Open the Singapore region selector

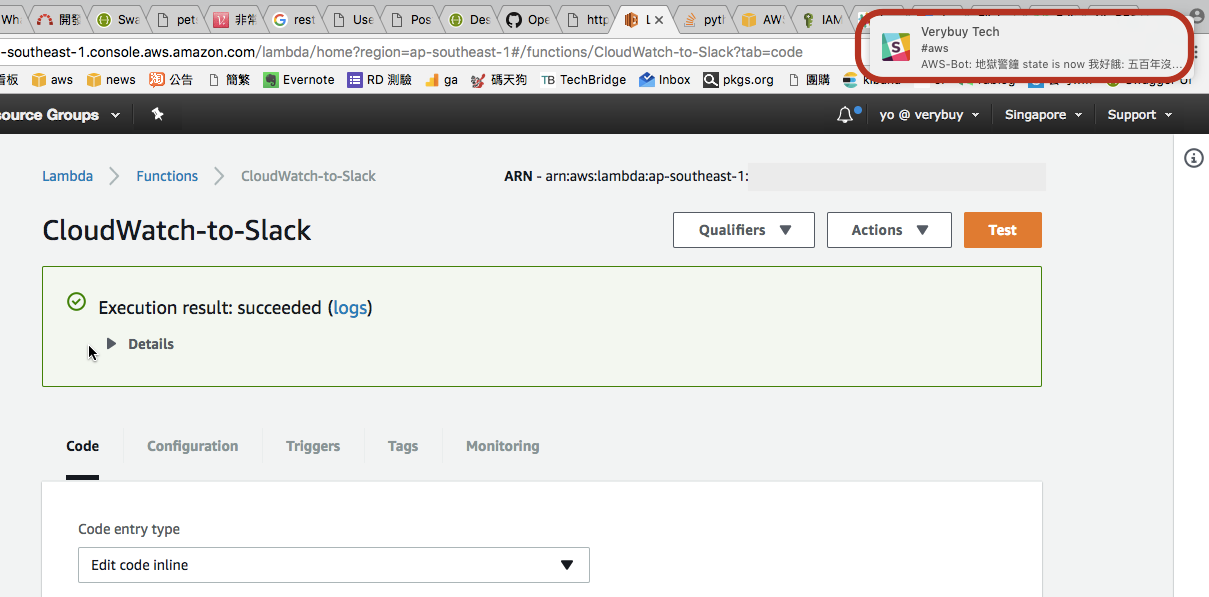1043,115
